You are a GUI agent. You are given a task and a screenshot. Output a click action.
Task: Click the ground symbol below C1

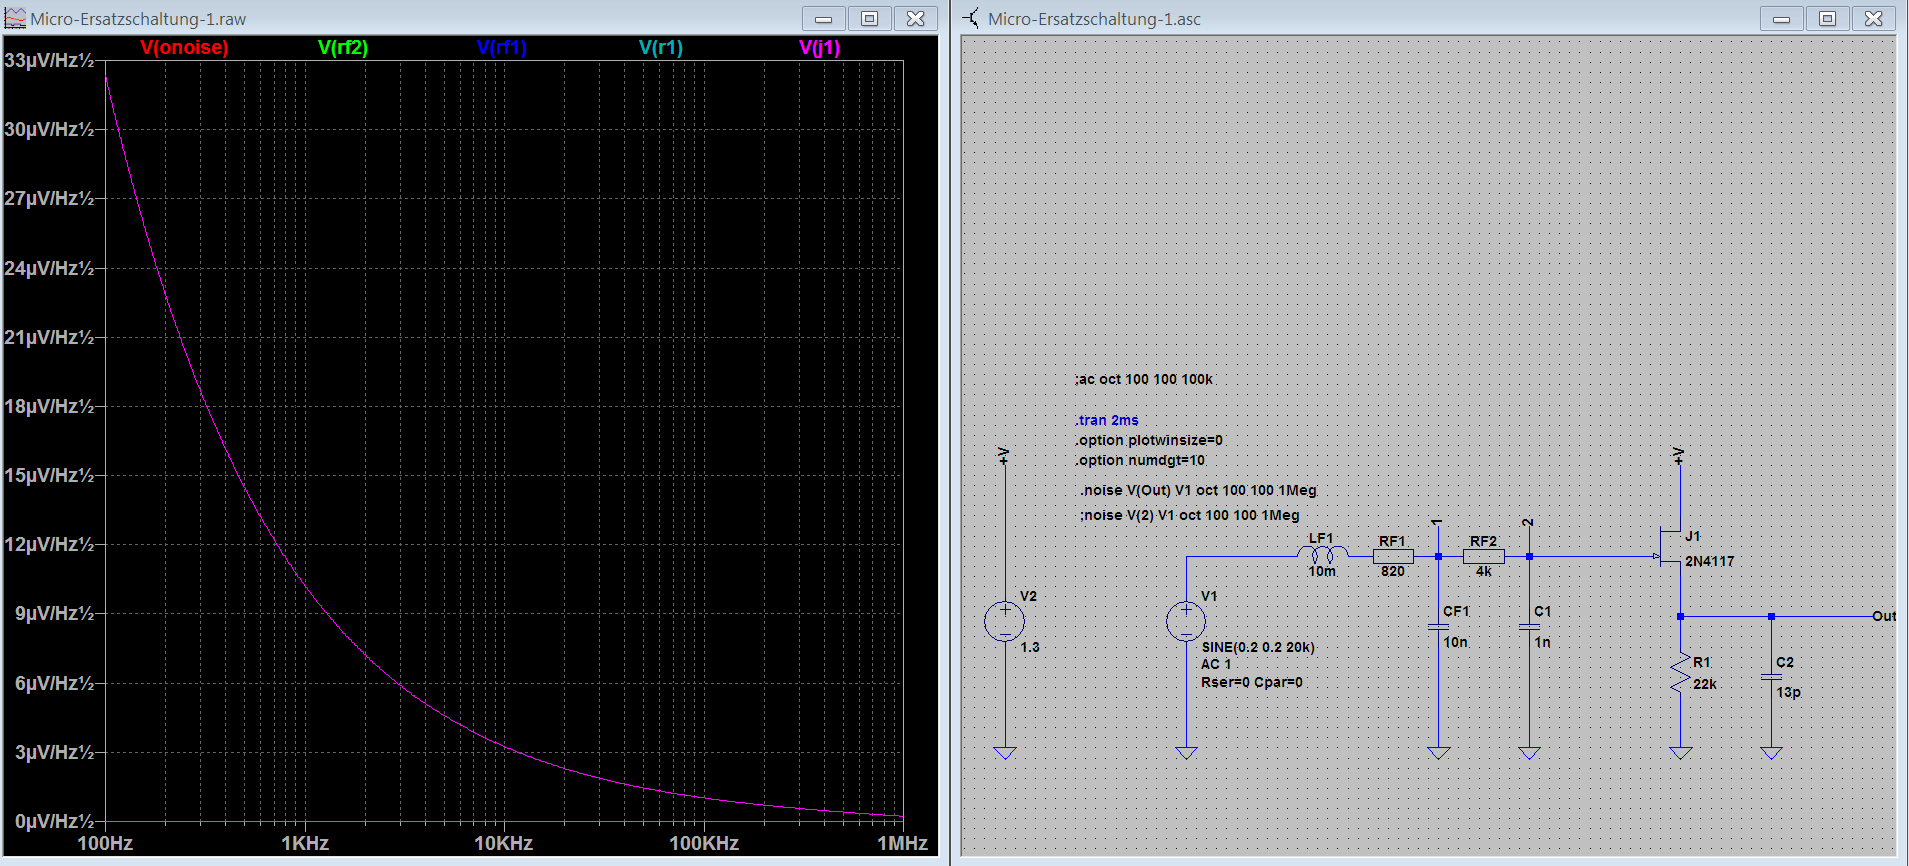(x=1529, y=753)
